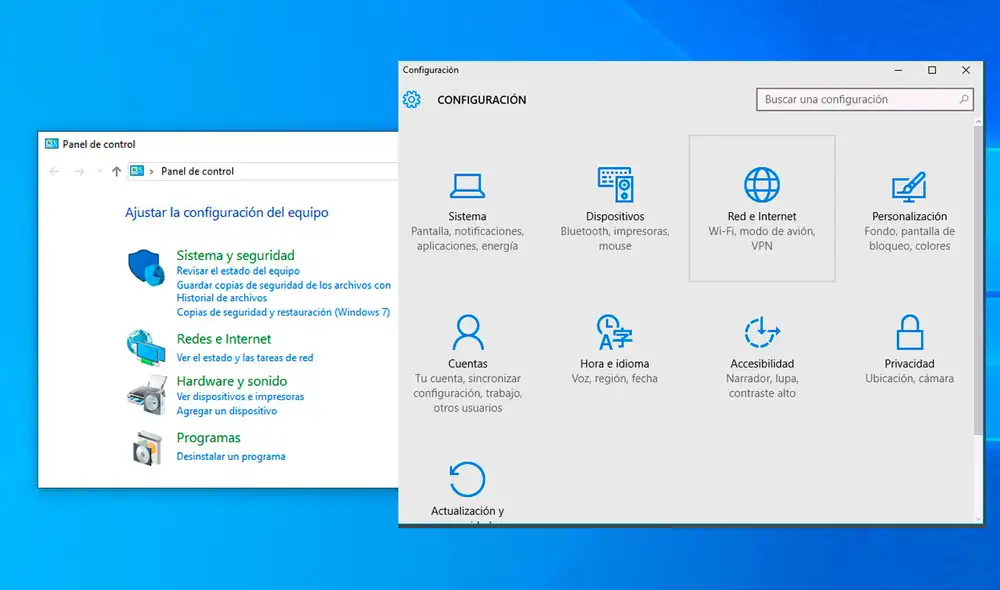Click the search magnifier in the settings search box

(x=962, y=99)
